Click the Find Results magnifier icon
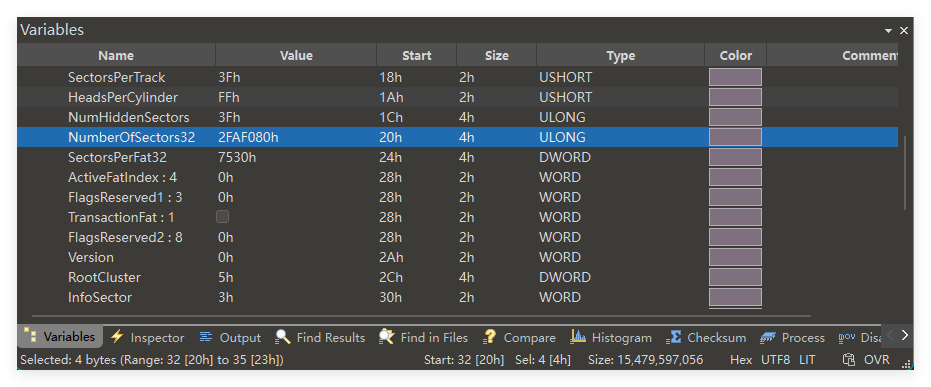 point(283,337)
